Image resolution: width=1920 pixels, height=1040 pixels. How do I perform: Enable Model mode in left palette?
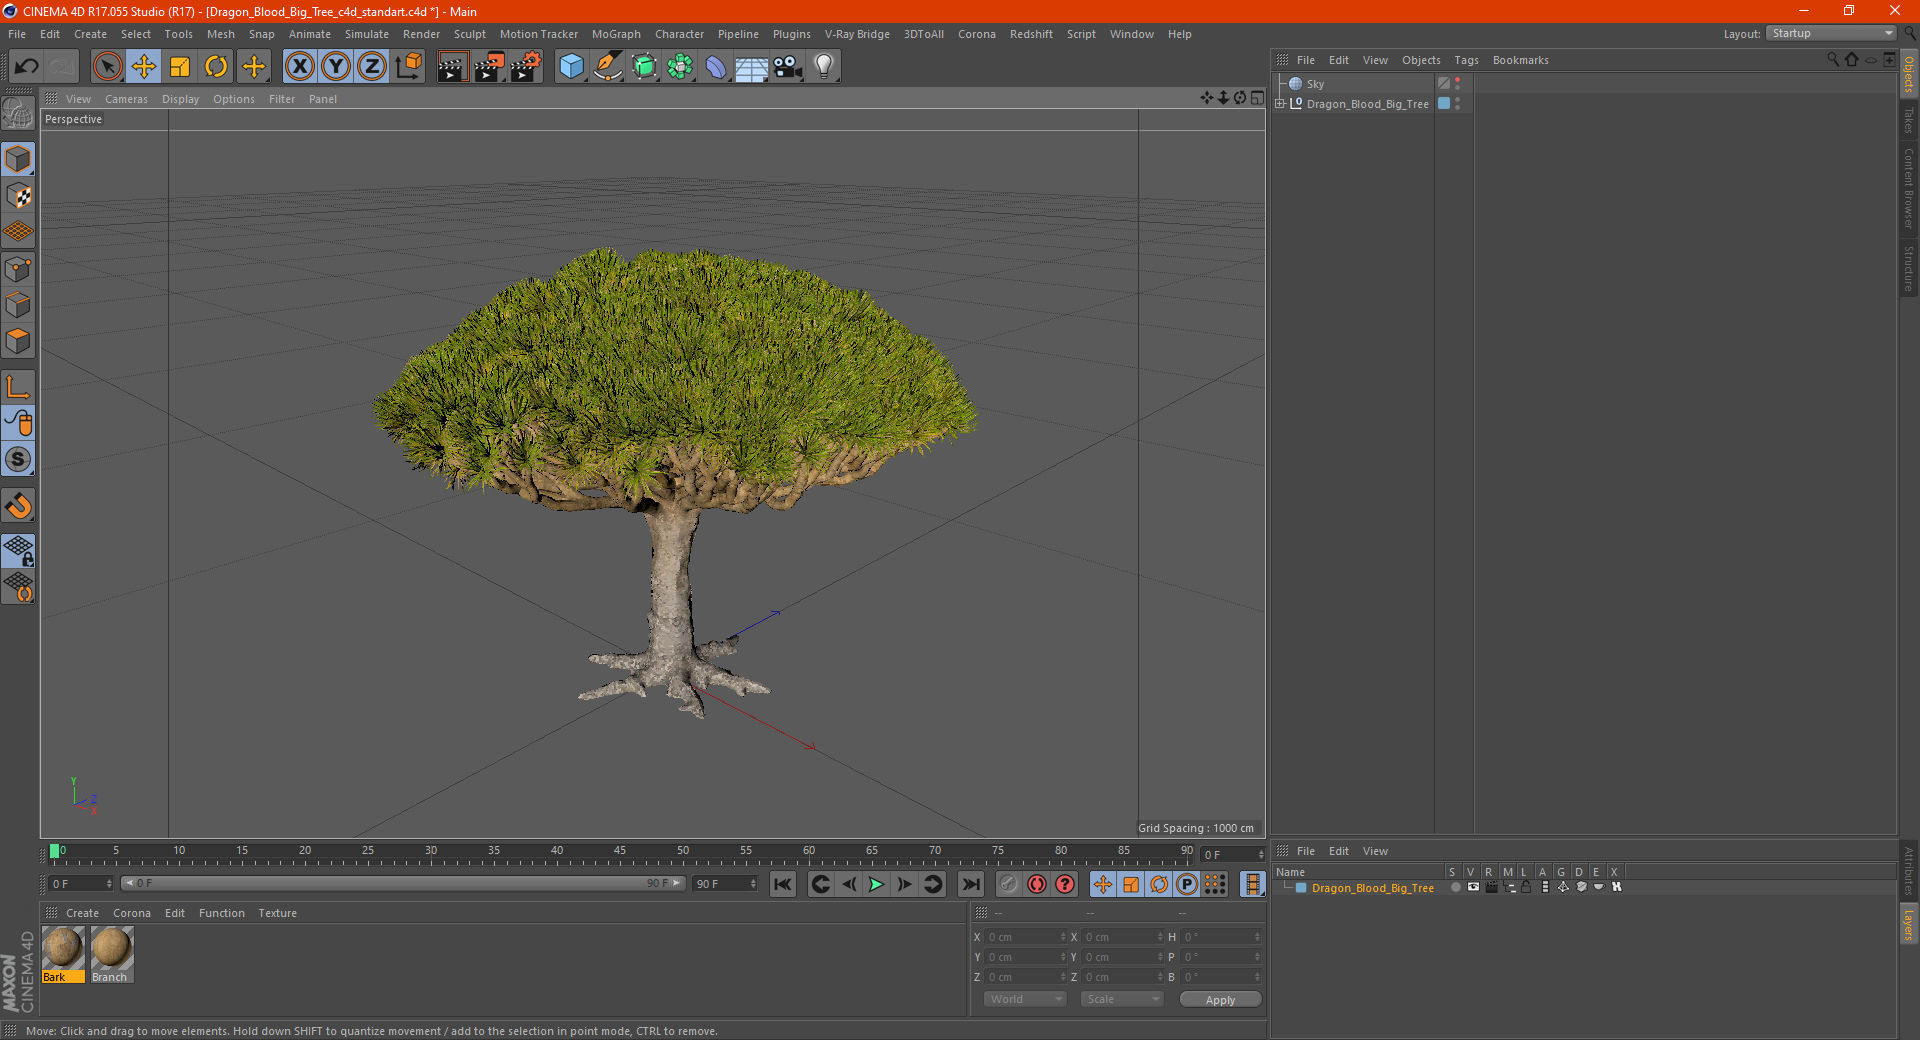pos(19,160)
